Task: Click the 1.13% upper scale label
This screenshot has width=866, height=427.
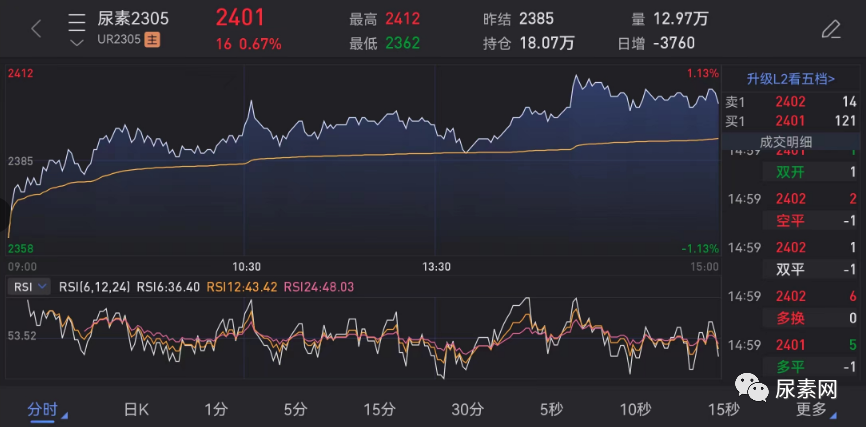Action: coord(703,73)
